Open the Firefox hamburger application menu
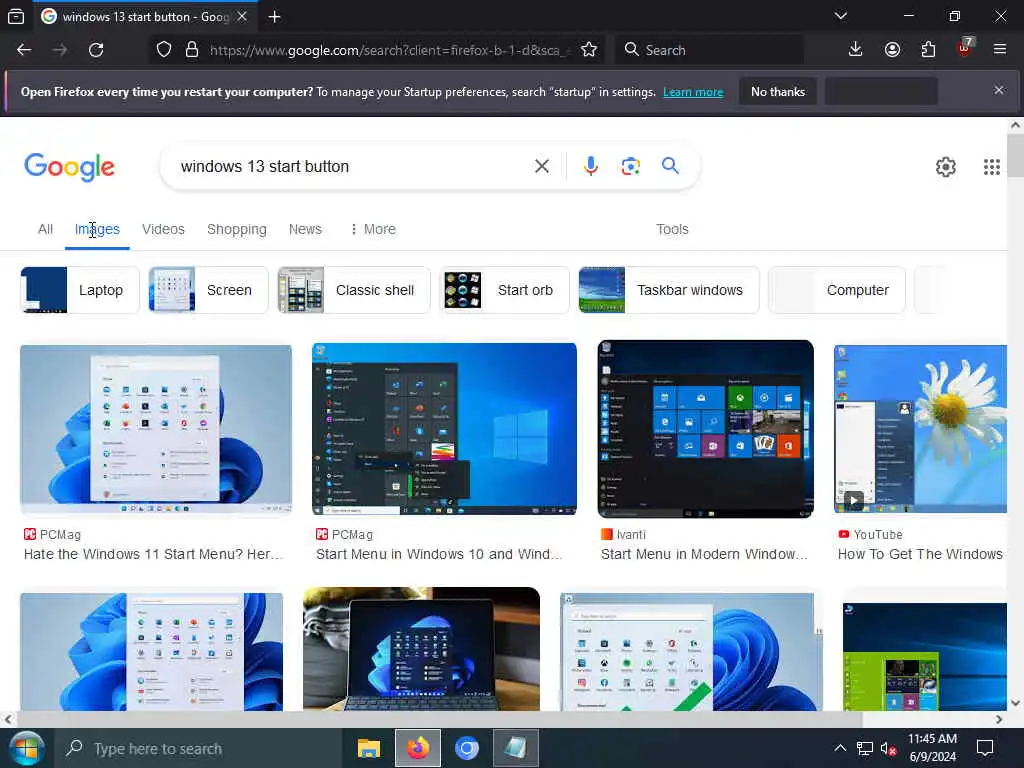Viewport: 1024px width, 768px height. [1000, 50]
